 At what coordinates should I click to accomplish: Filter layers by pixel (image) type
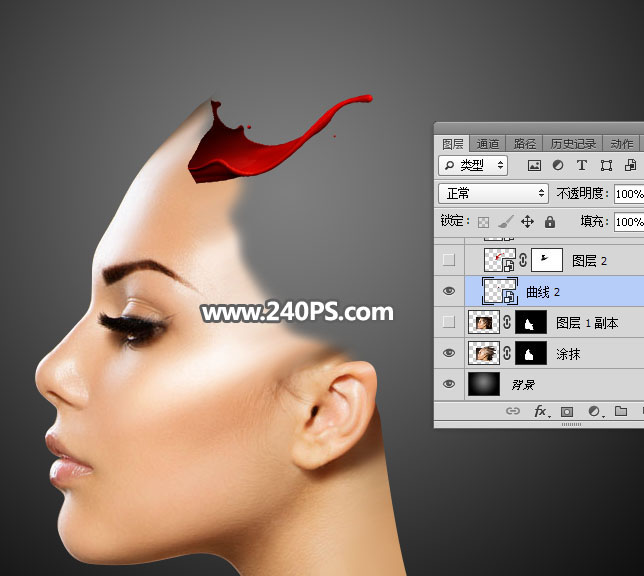pos(534,166)
